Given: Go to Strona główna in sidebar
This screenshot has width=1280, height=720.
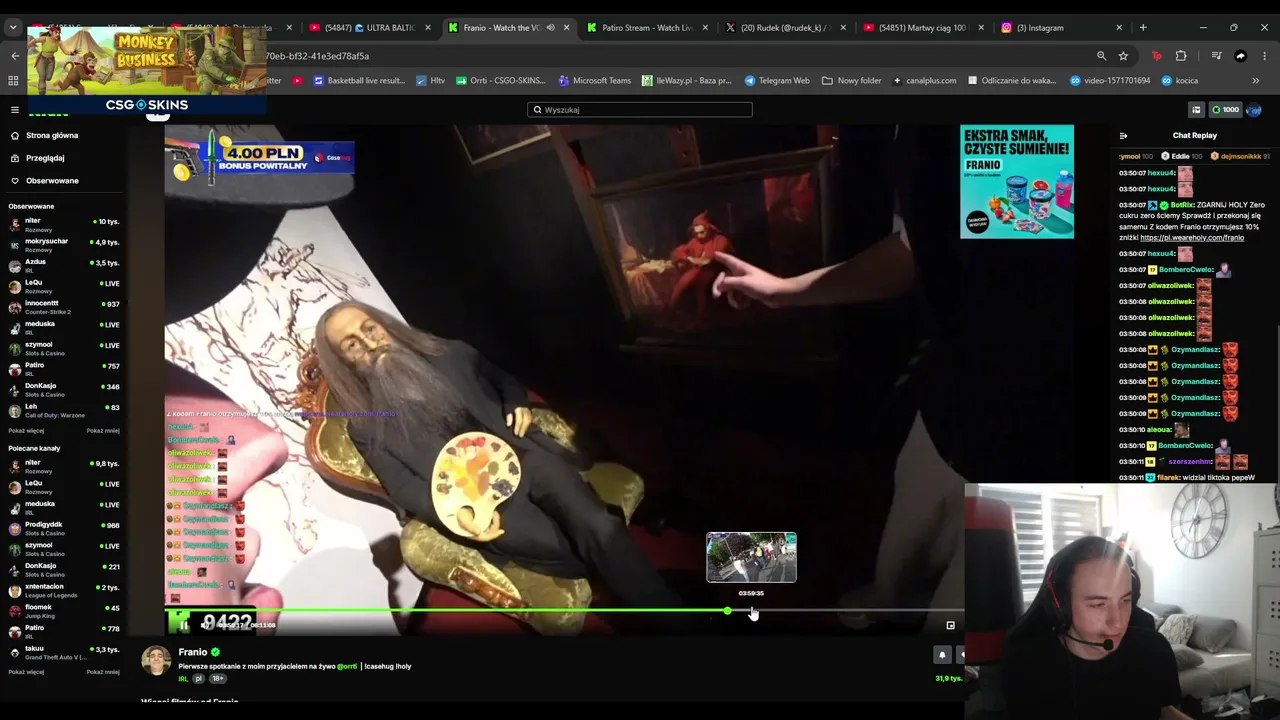Looking at the screenshot, I should pyautogui.click(x=62, y=135).
